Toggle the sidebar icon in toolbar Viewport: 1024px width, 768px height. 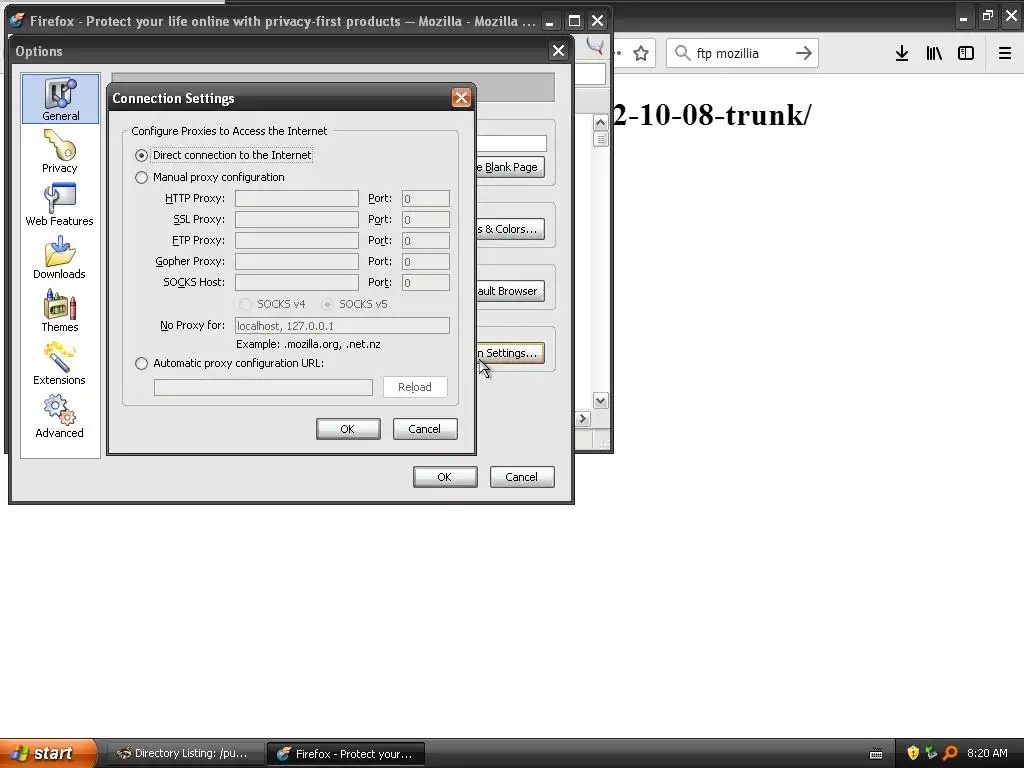tap(966, 54)
